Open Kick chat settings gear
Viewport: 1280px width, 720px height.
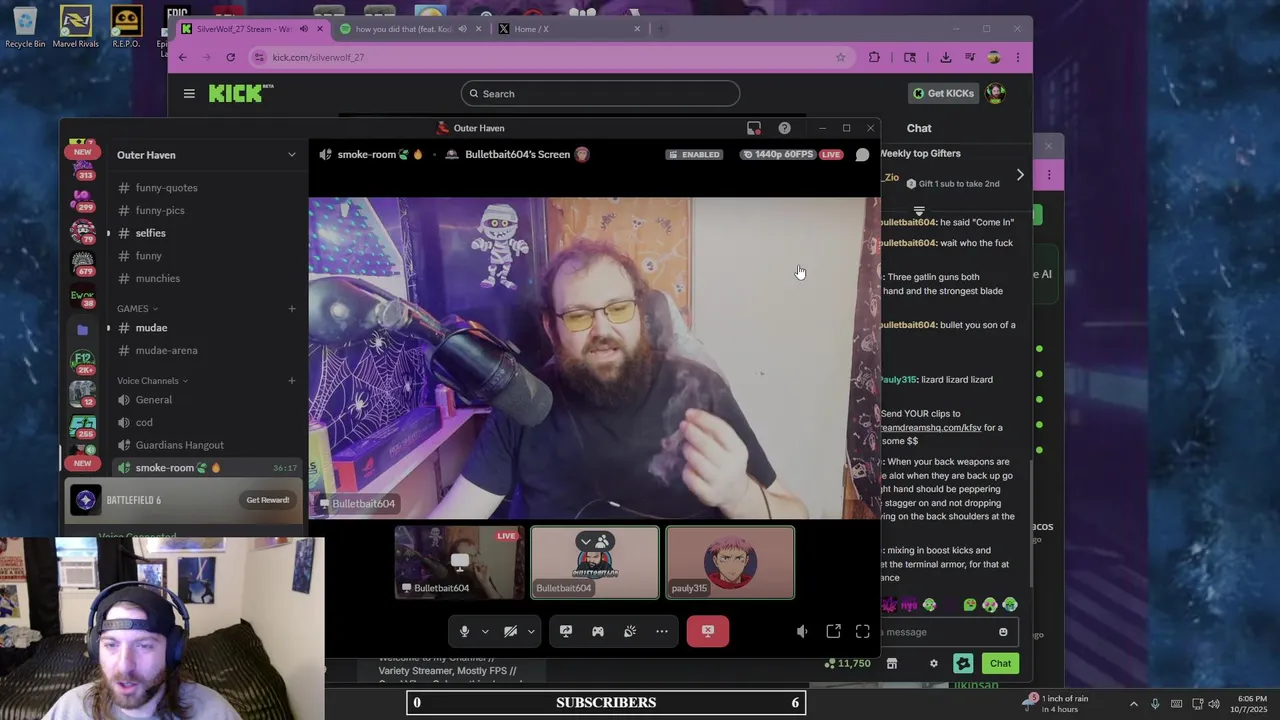tap(934, 664)
